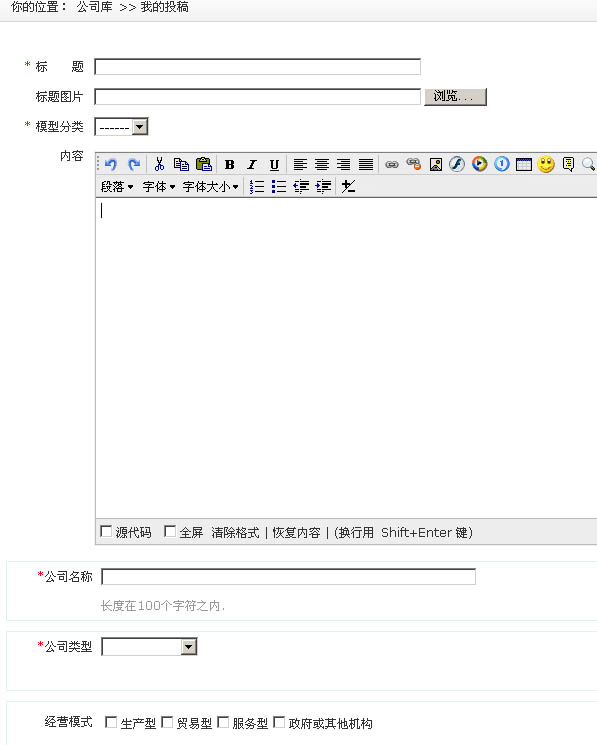Toggle bold formatting in editor
Screen dimensions: 597x745
229,165
